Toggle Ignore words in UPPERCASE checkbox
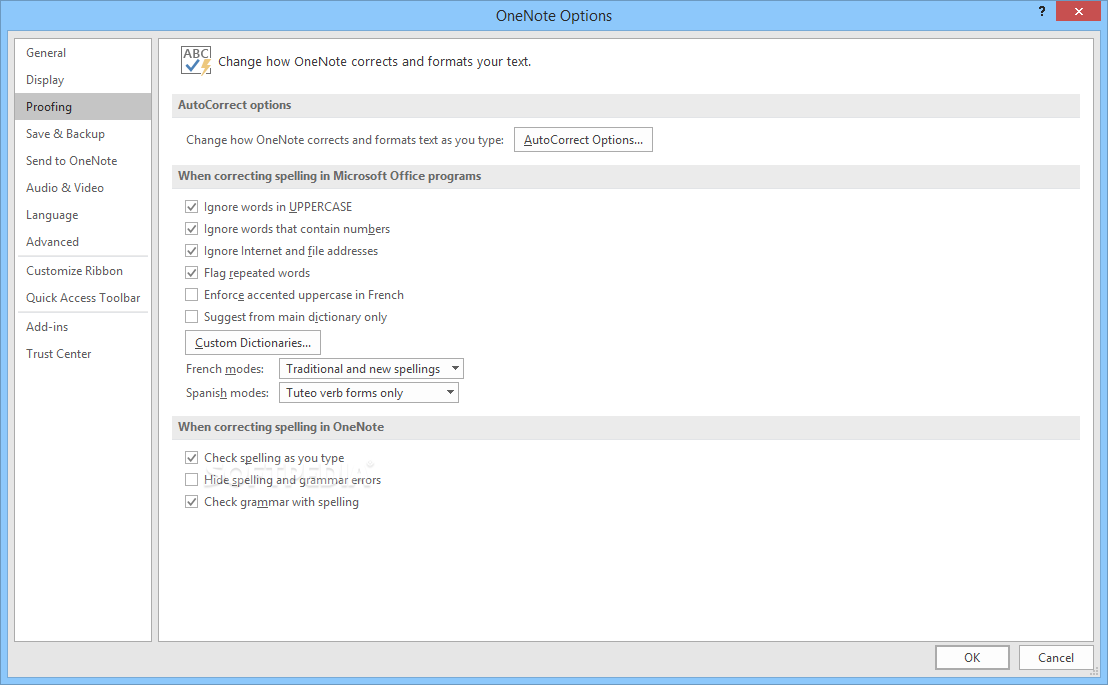This screenshot has width=1108, height=685. tap(192, 207)
